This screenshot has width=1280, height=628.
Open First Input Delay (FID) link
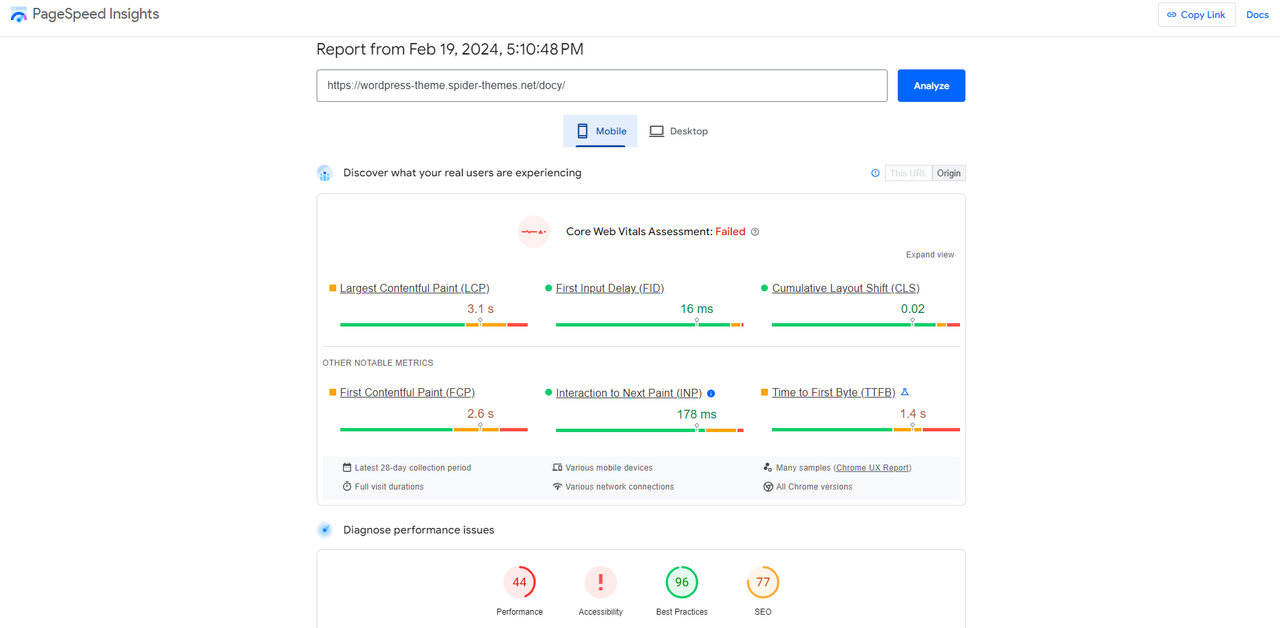[x=610, y=288]
